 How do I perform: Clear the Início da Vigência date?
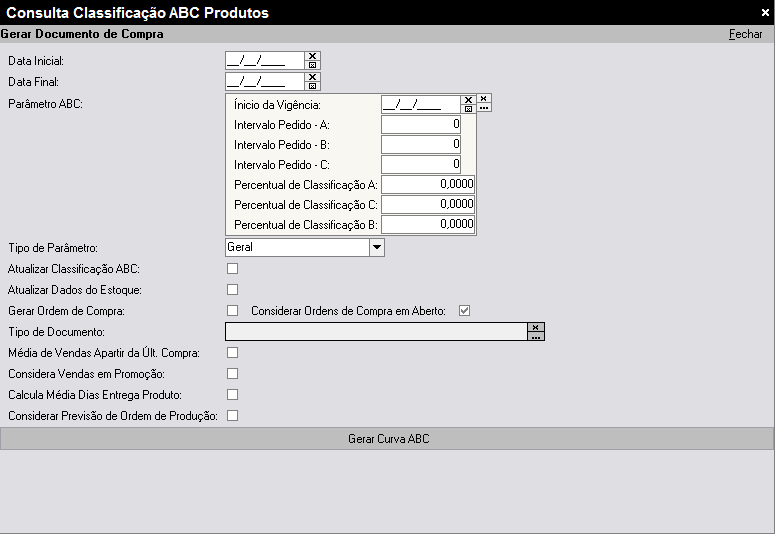click(x=468, y=100)
